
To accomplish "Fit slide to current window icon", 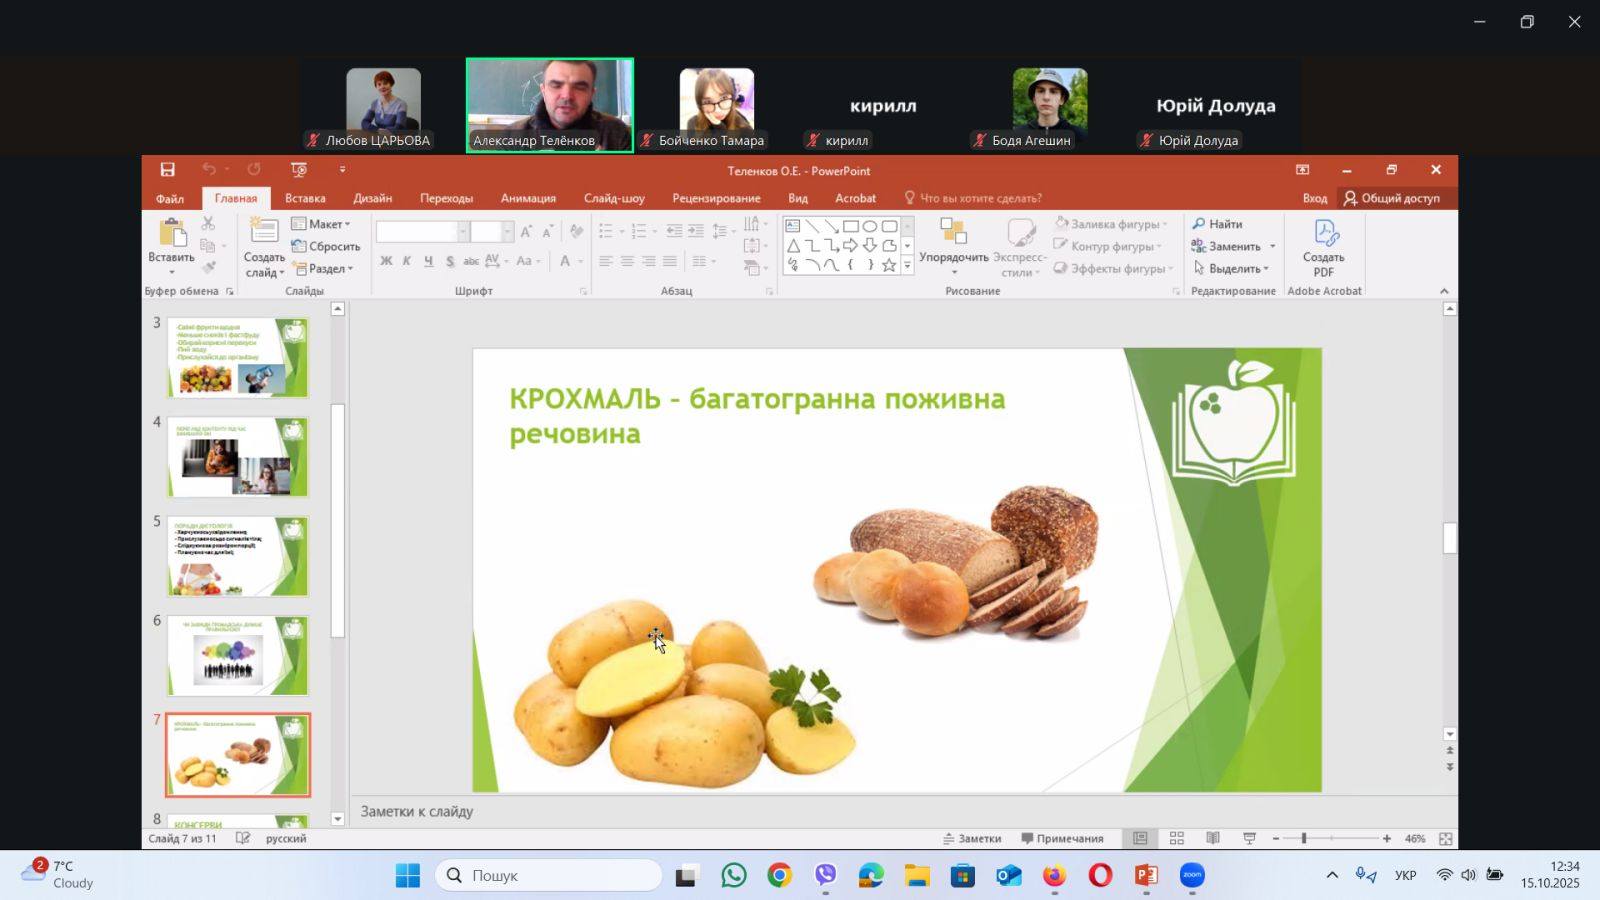I will pyautogui.click(x=1445, y=839).
